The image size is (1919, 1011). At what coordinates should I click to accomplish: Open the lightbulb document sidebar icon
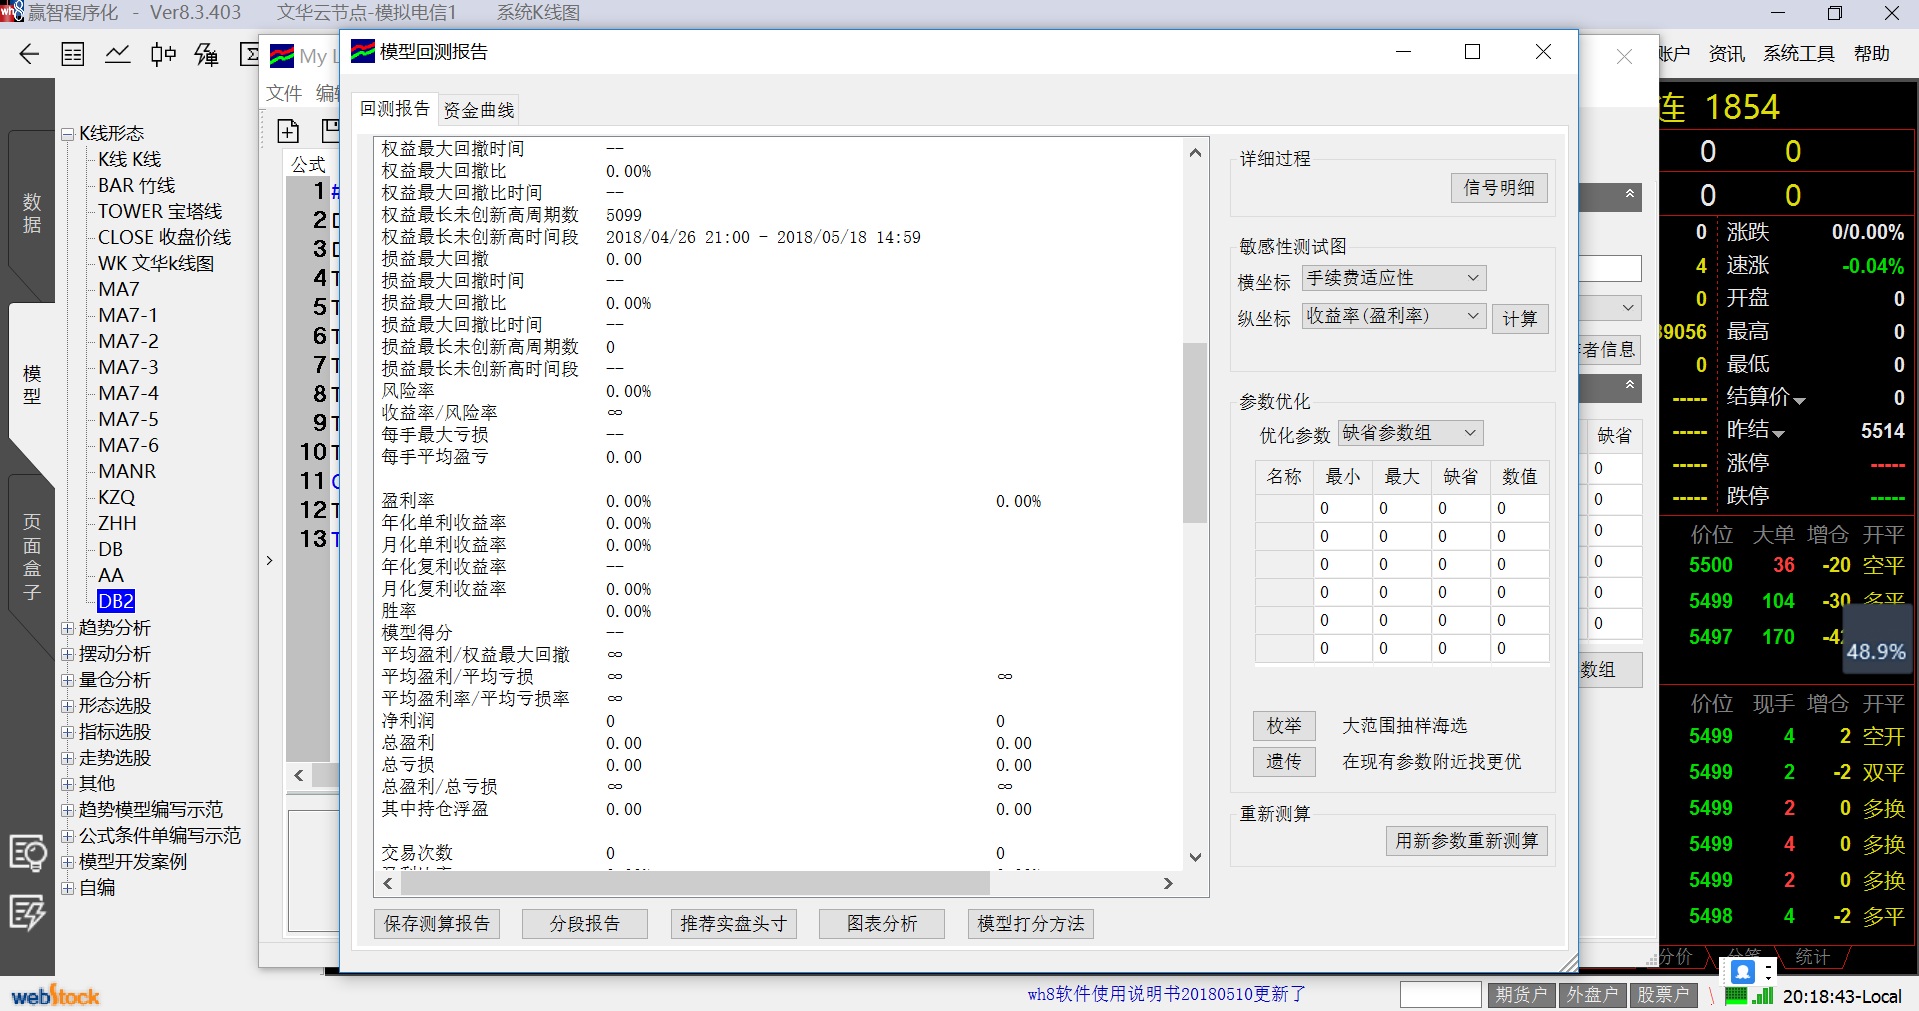click(28, 853)
